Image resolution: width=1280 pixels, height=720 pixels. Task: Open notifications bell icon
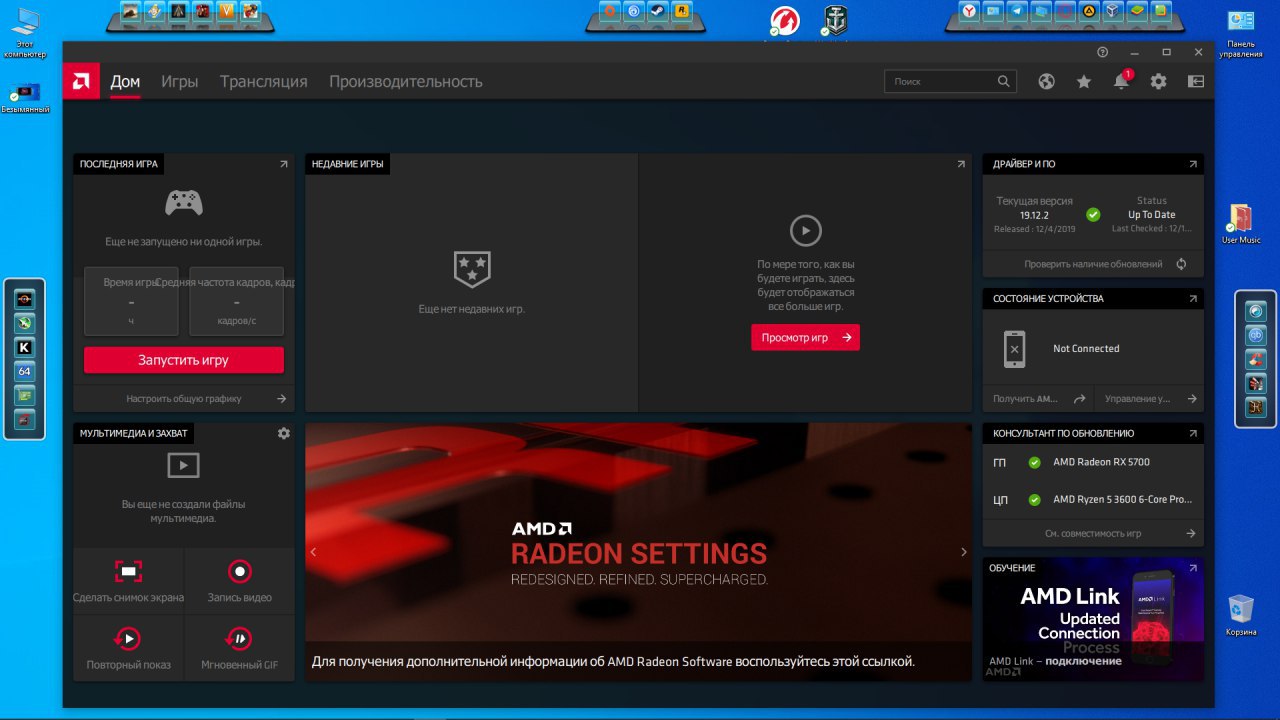coord(1121,82)
